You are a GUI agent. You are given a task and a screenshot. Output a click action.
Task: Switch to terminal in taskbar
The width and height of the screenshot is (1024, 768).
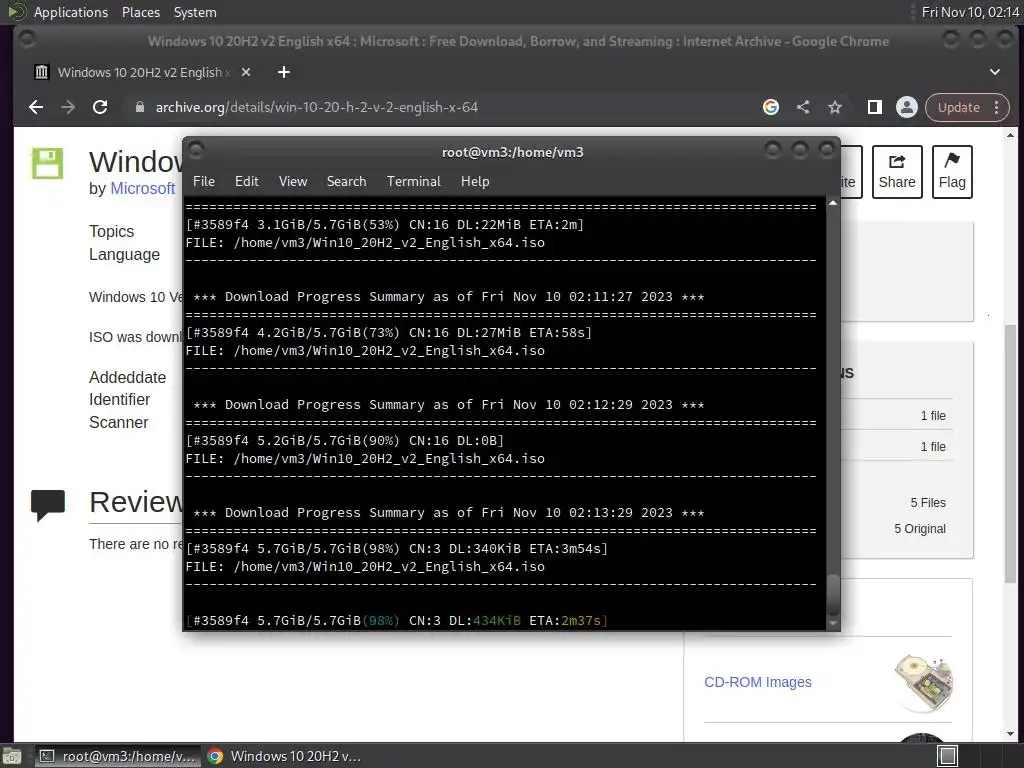(x=118, y=756)
